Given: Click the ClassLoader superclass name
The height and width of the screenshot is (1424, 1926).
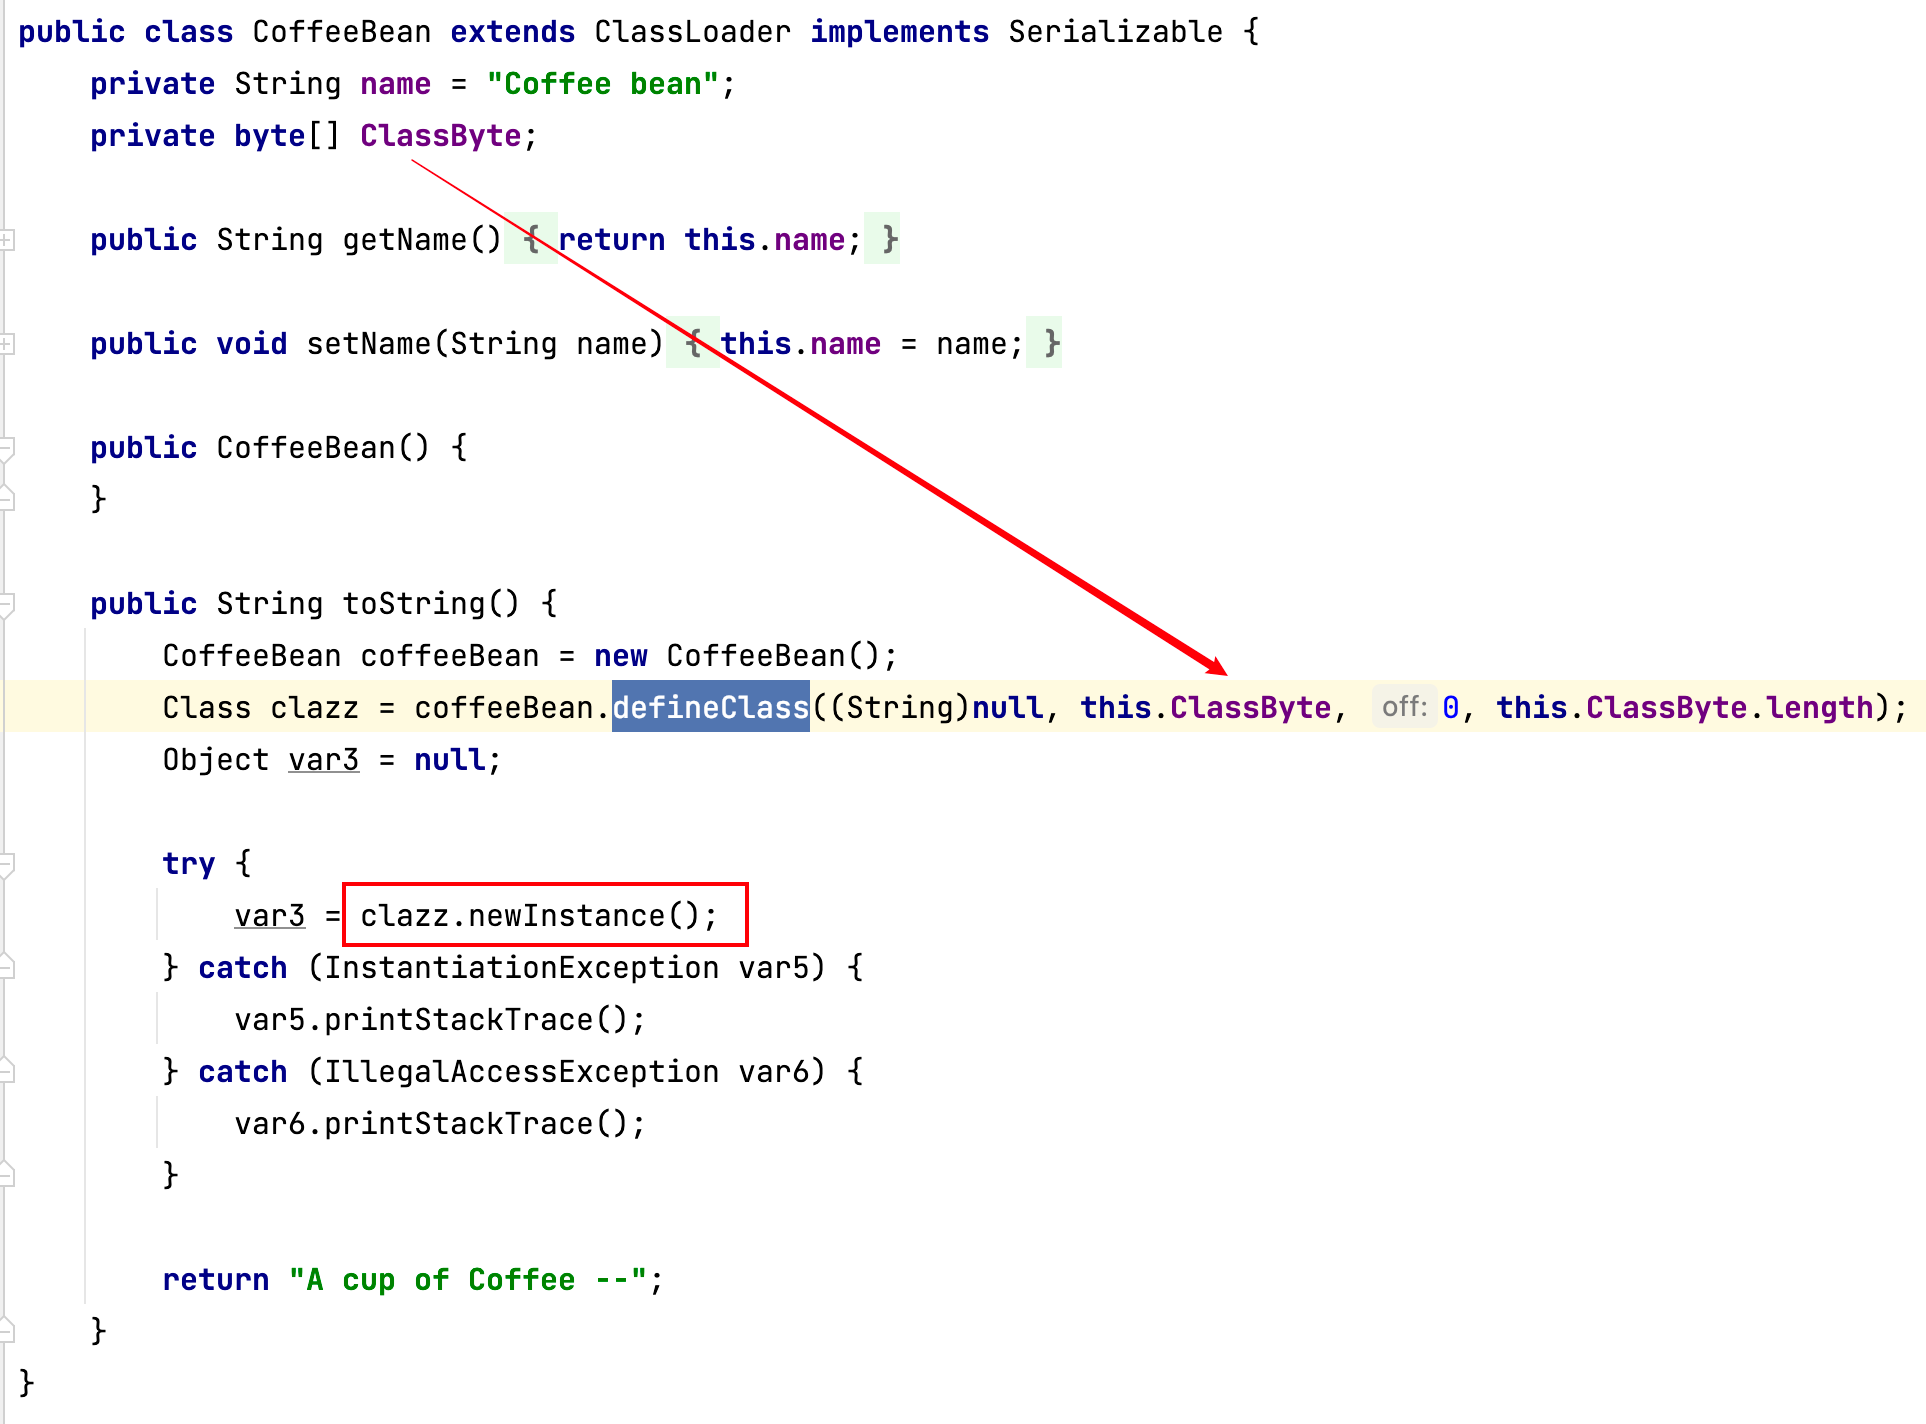Looking at the screenshot, I should 693,32.
